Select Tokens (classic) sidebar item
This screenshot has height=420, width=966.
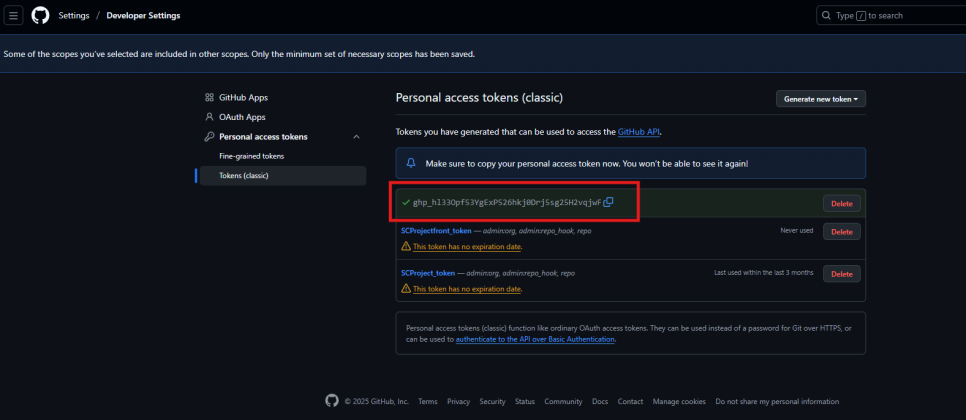coord(283,176)
